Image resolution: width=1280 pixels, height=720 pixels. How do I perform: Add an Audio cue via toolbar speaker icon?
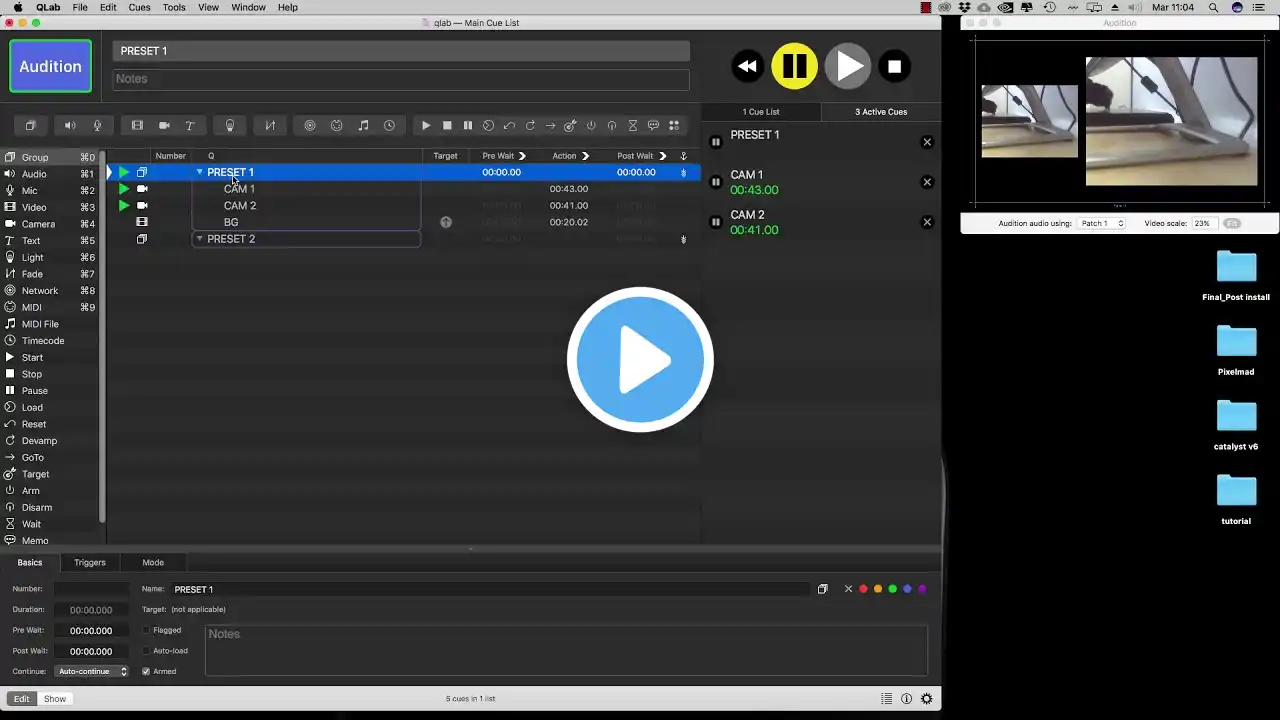(70, 125)
